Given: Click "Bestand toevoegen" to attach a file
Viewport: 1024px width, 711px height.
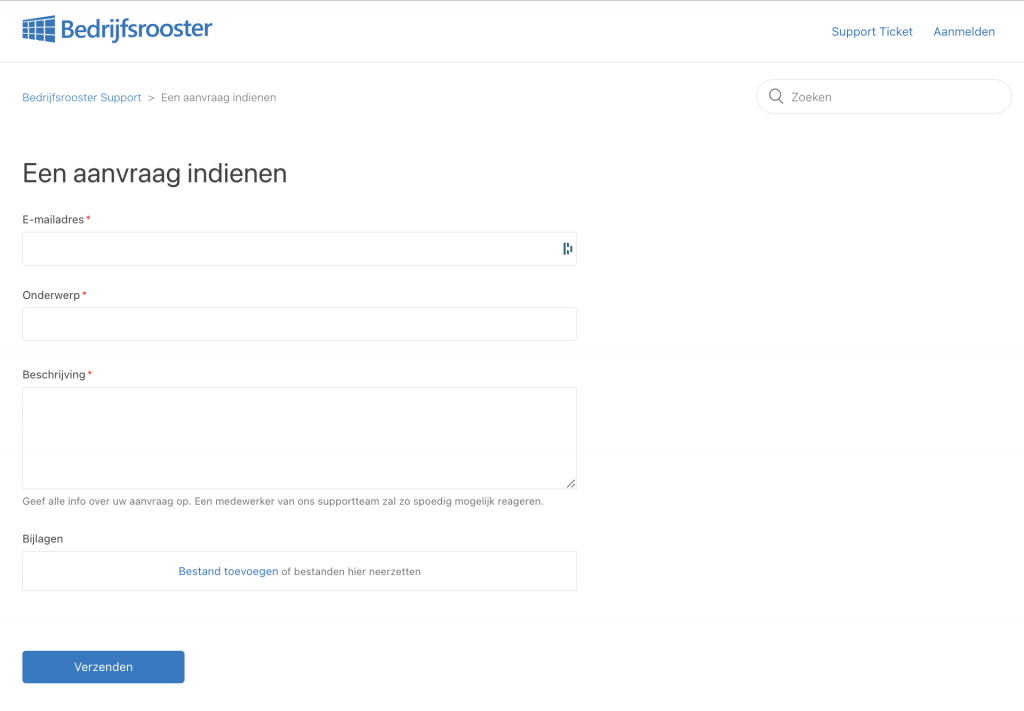Looking at the screenshot, I should pos(227,571).
